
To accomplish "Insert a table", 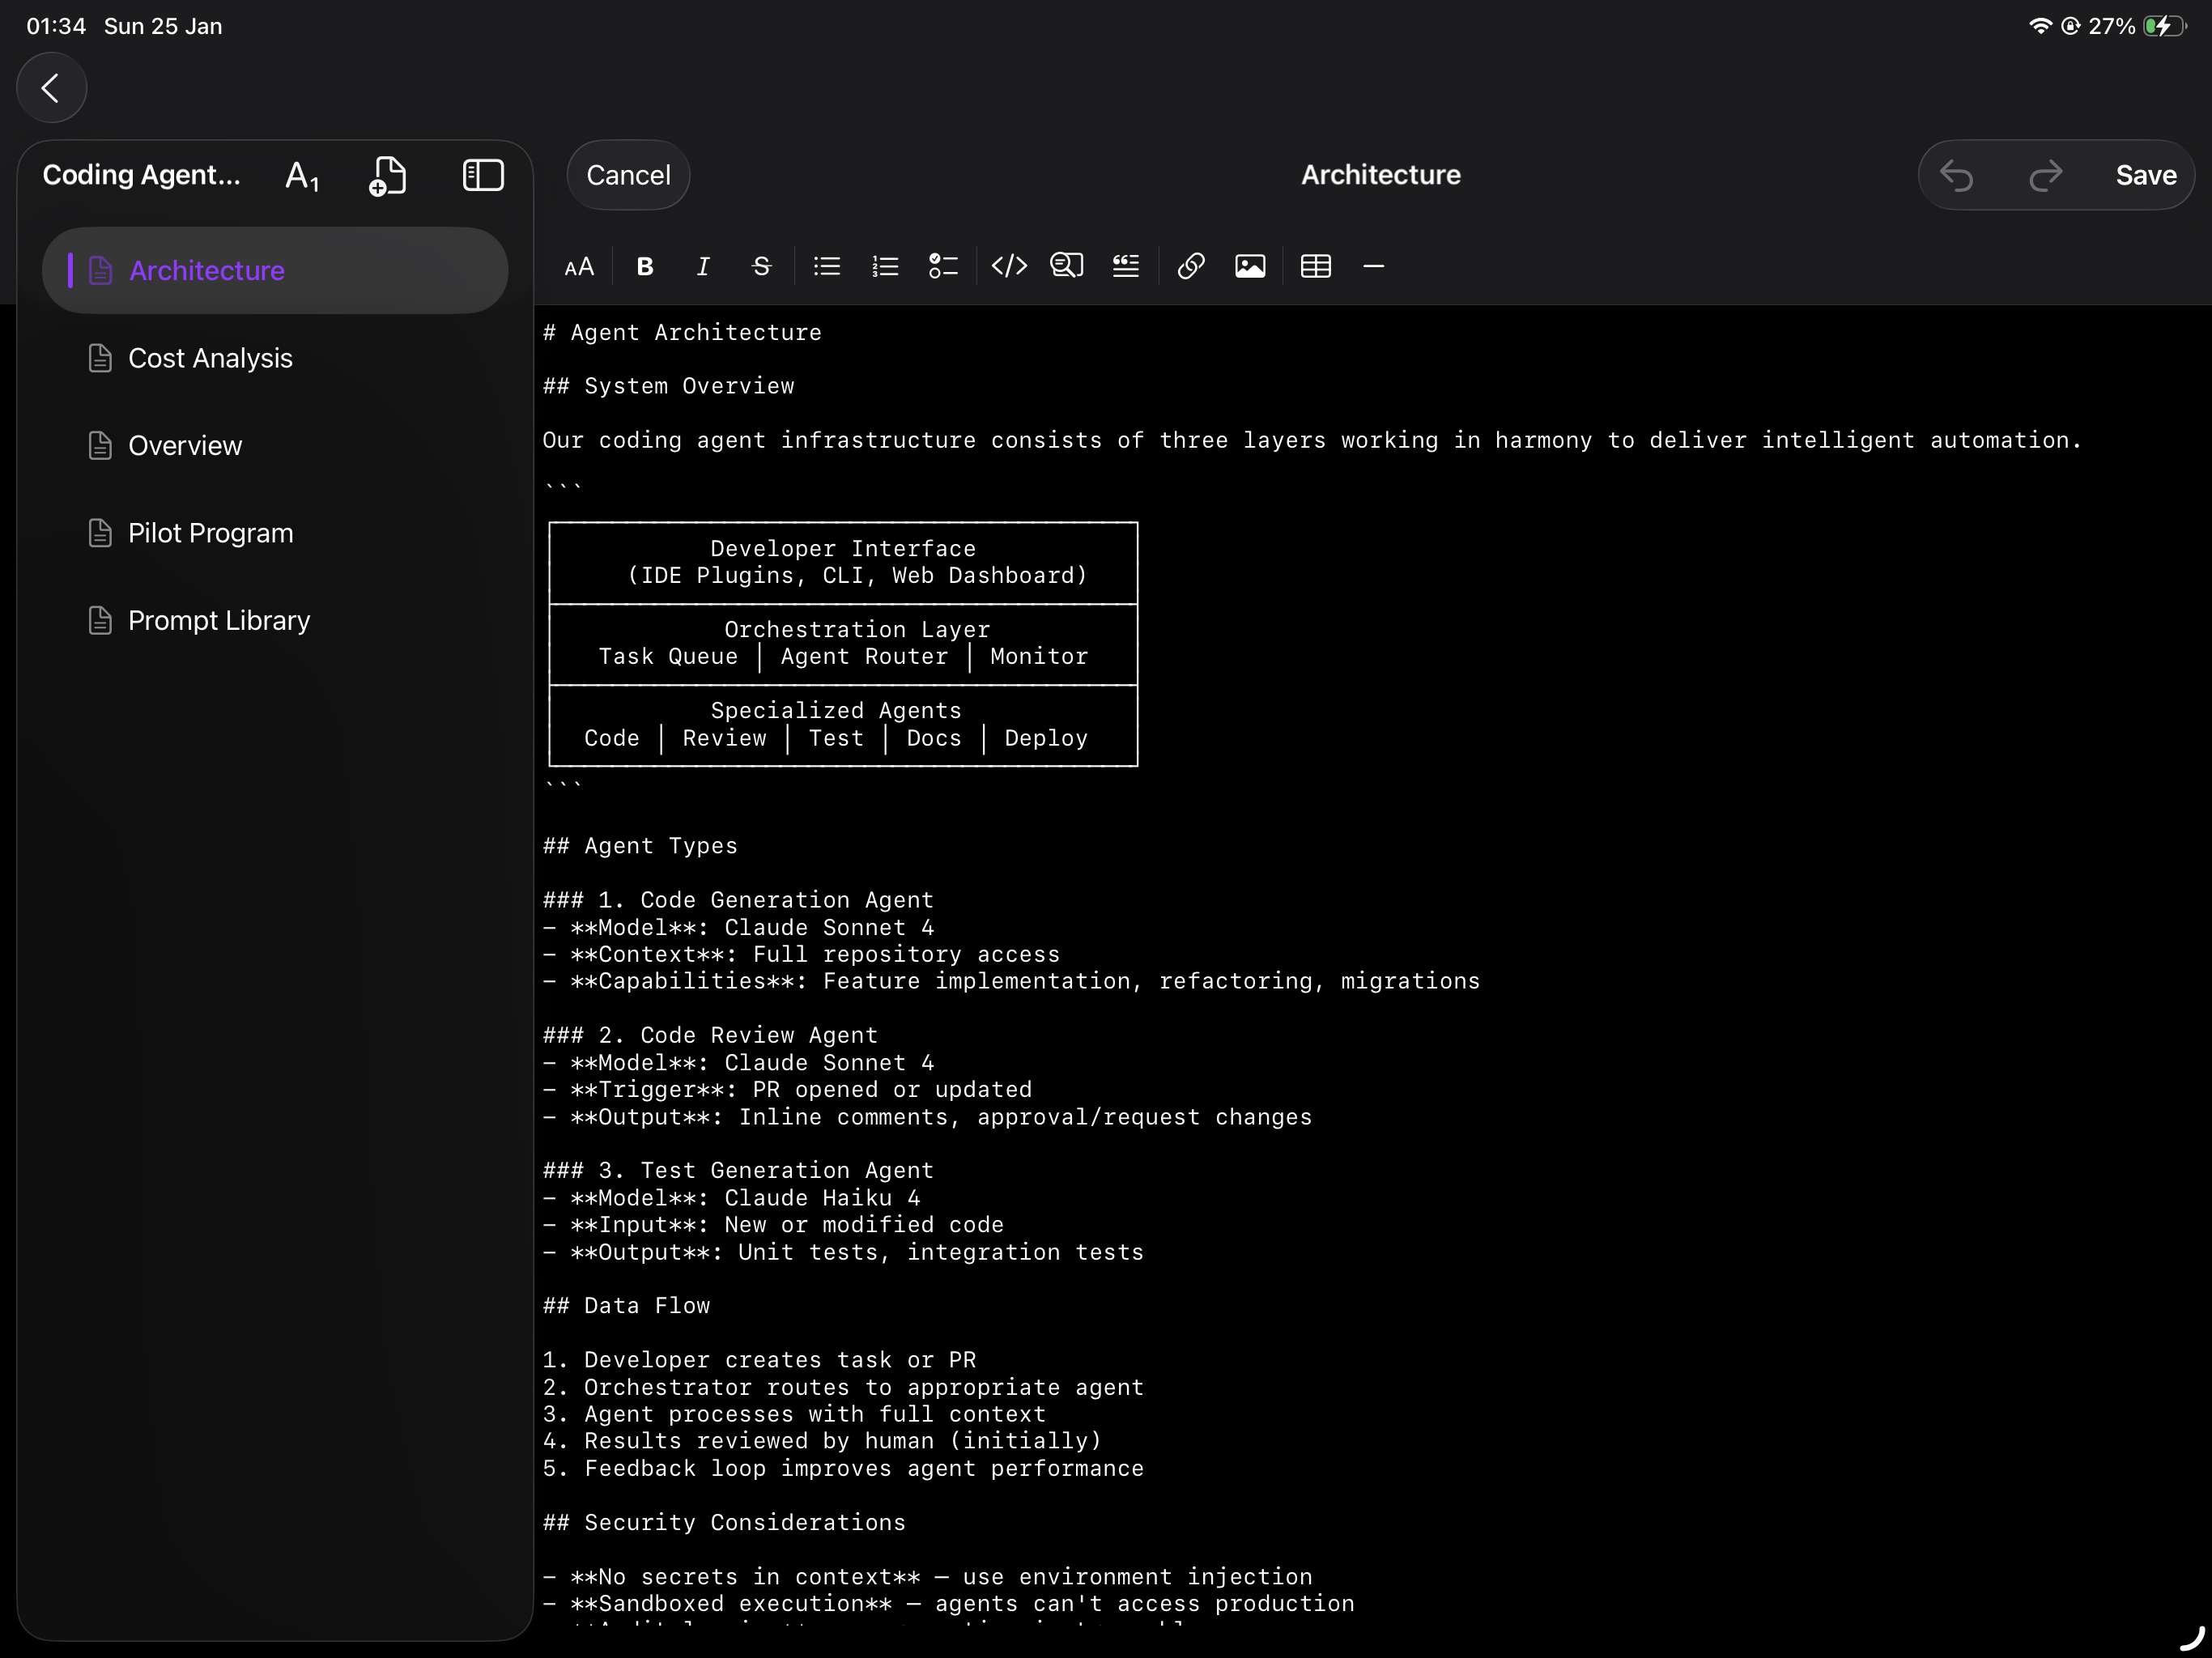I will pos(1315,266).
